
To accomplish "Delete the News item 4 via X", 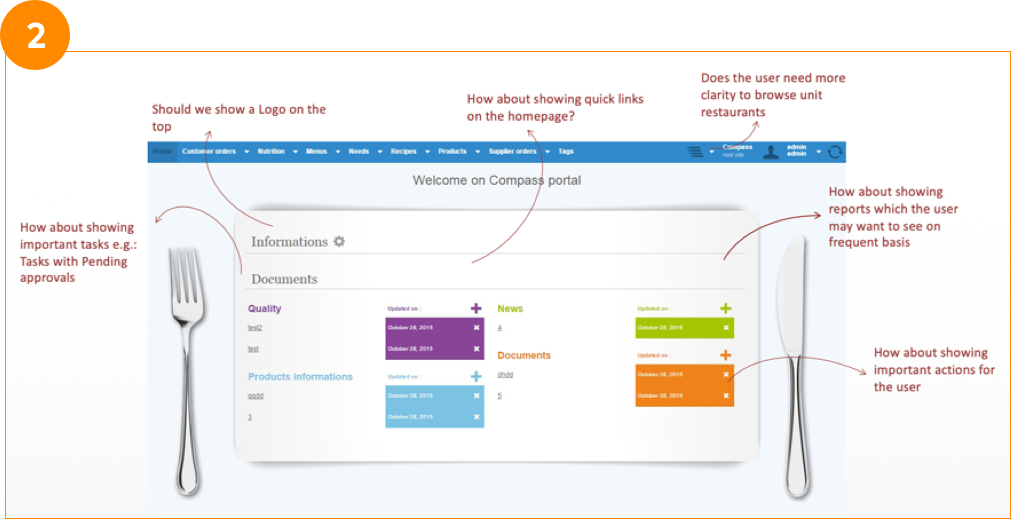I will (x=726, y=328).
